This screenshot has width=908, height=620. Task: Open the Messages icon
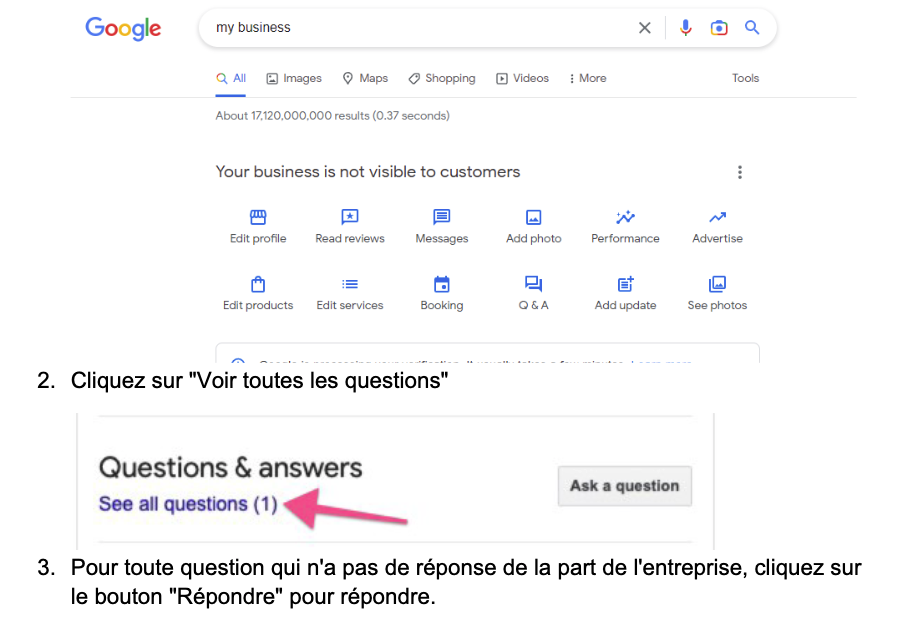(442, 217)
